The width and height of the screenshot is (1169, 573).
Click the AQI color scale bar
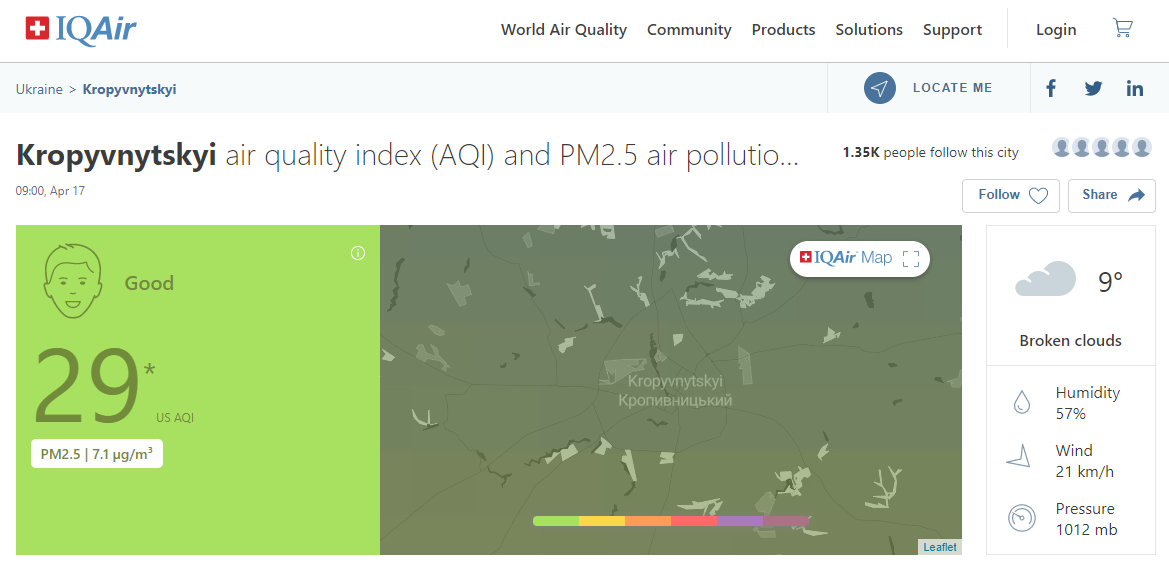(671, 521)
